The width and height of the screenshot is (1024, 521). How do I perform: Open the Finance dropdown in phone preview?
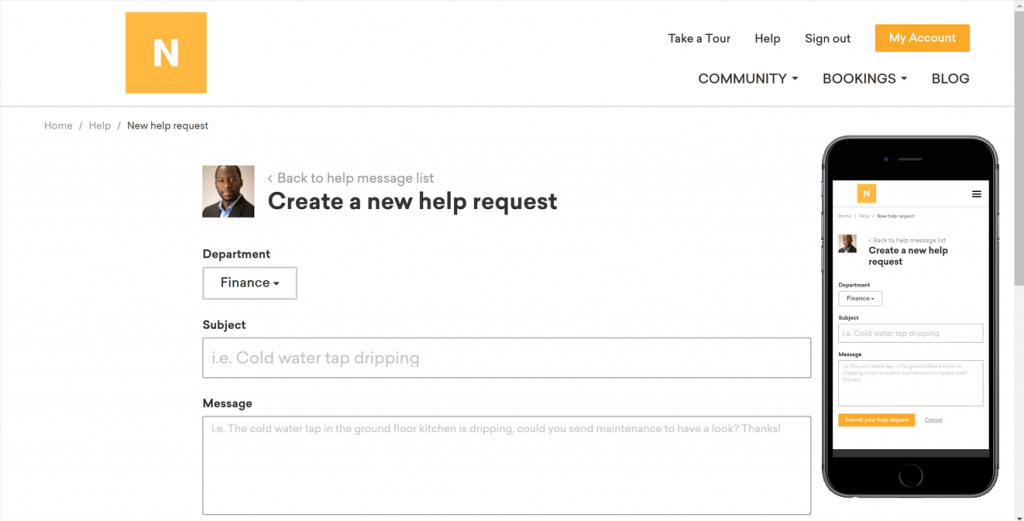click(860, 298)
